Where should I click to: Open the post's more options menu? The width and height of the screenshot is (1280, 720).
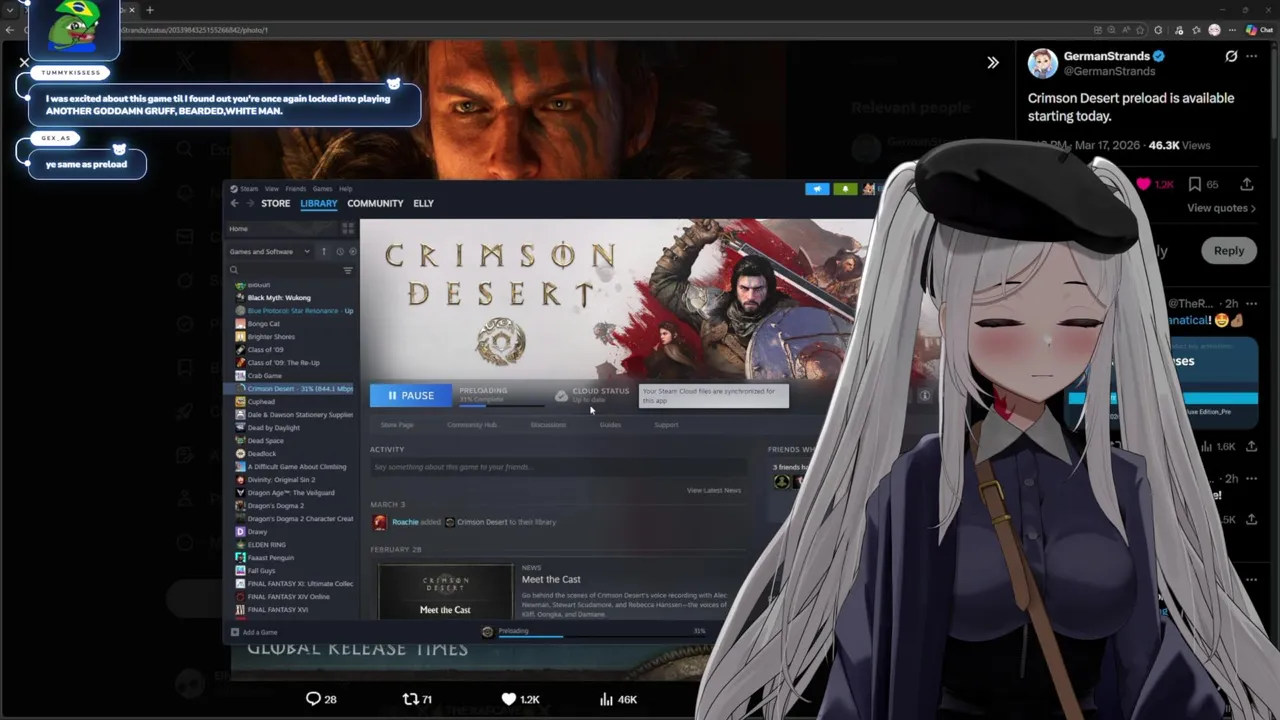pyautogui.click(x=1251, y=56)
